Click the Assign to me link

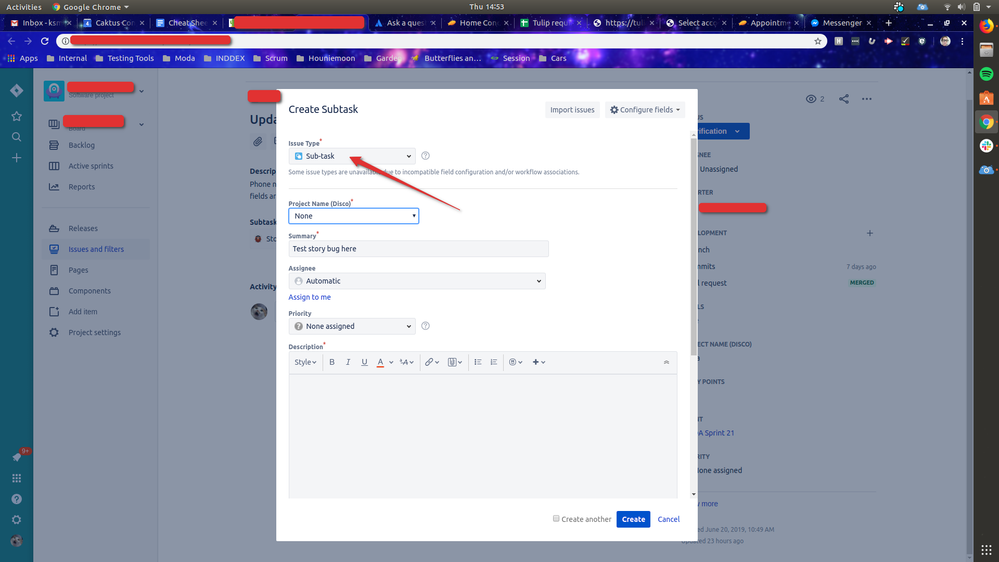point(310,297)
